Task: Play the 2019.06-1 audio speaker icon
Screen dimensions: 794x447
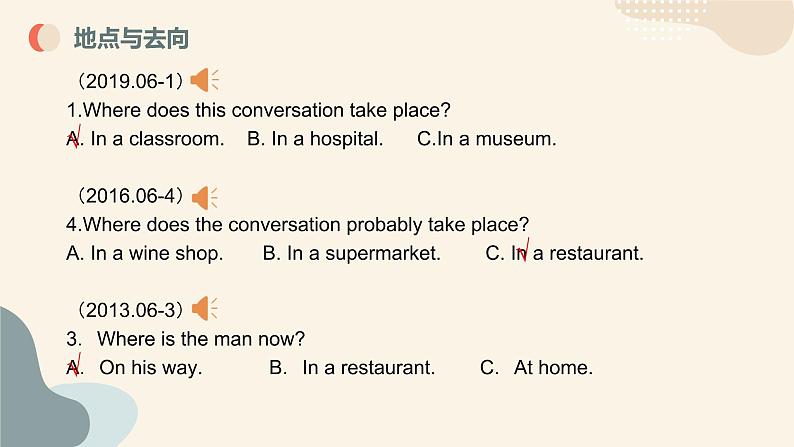Action: tap(205, 80)
